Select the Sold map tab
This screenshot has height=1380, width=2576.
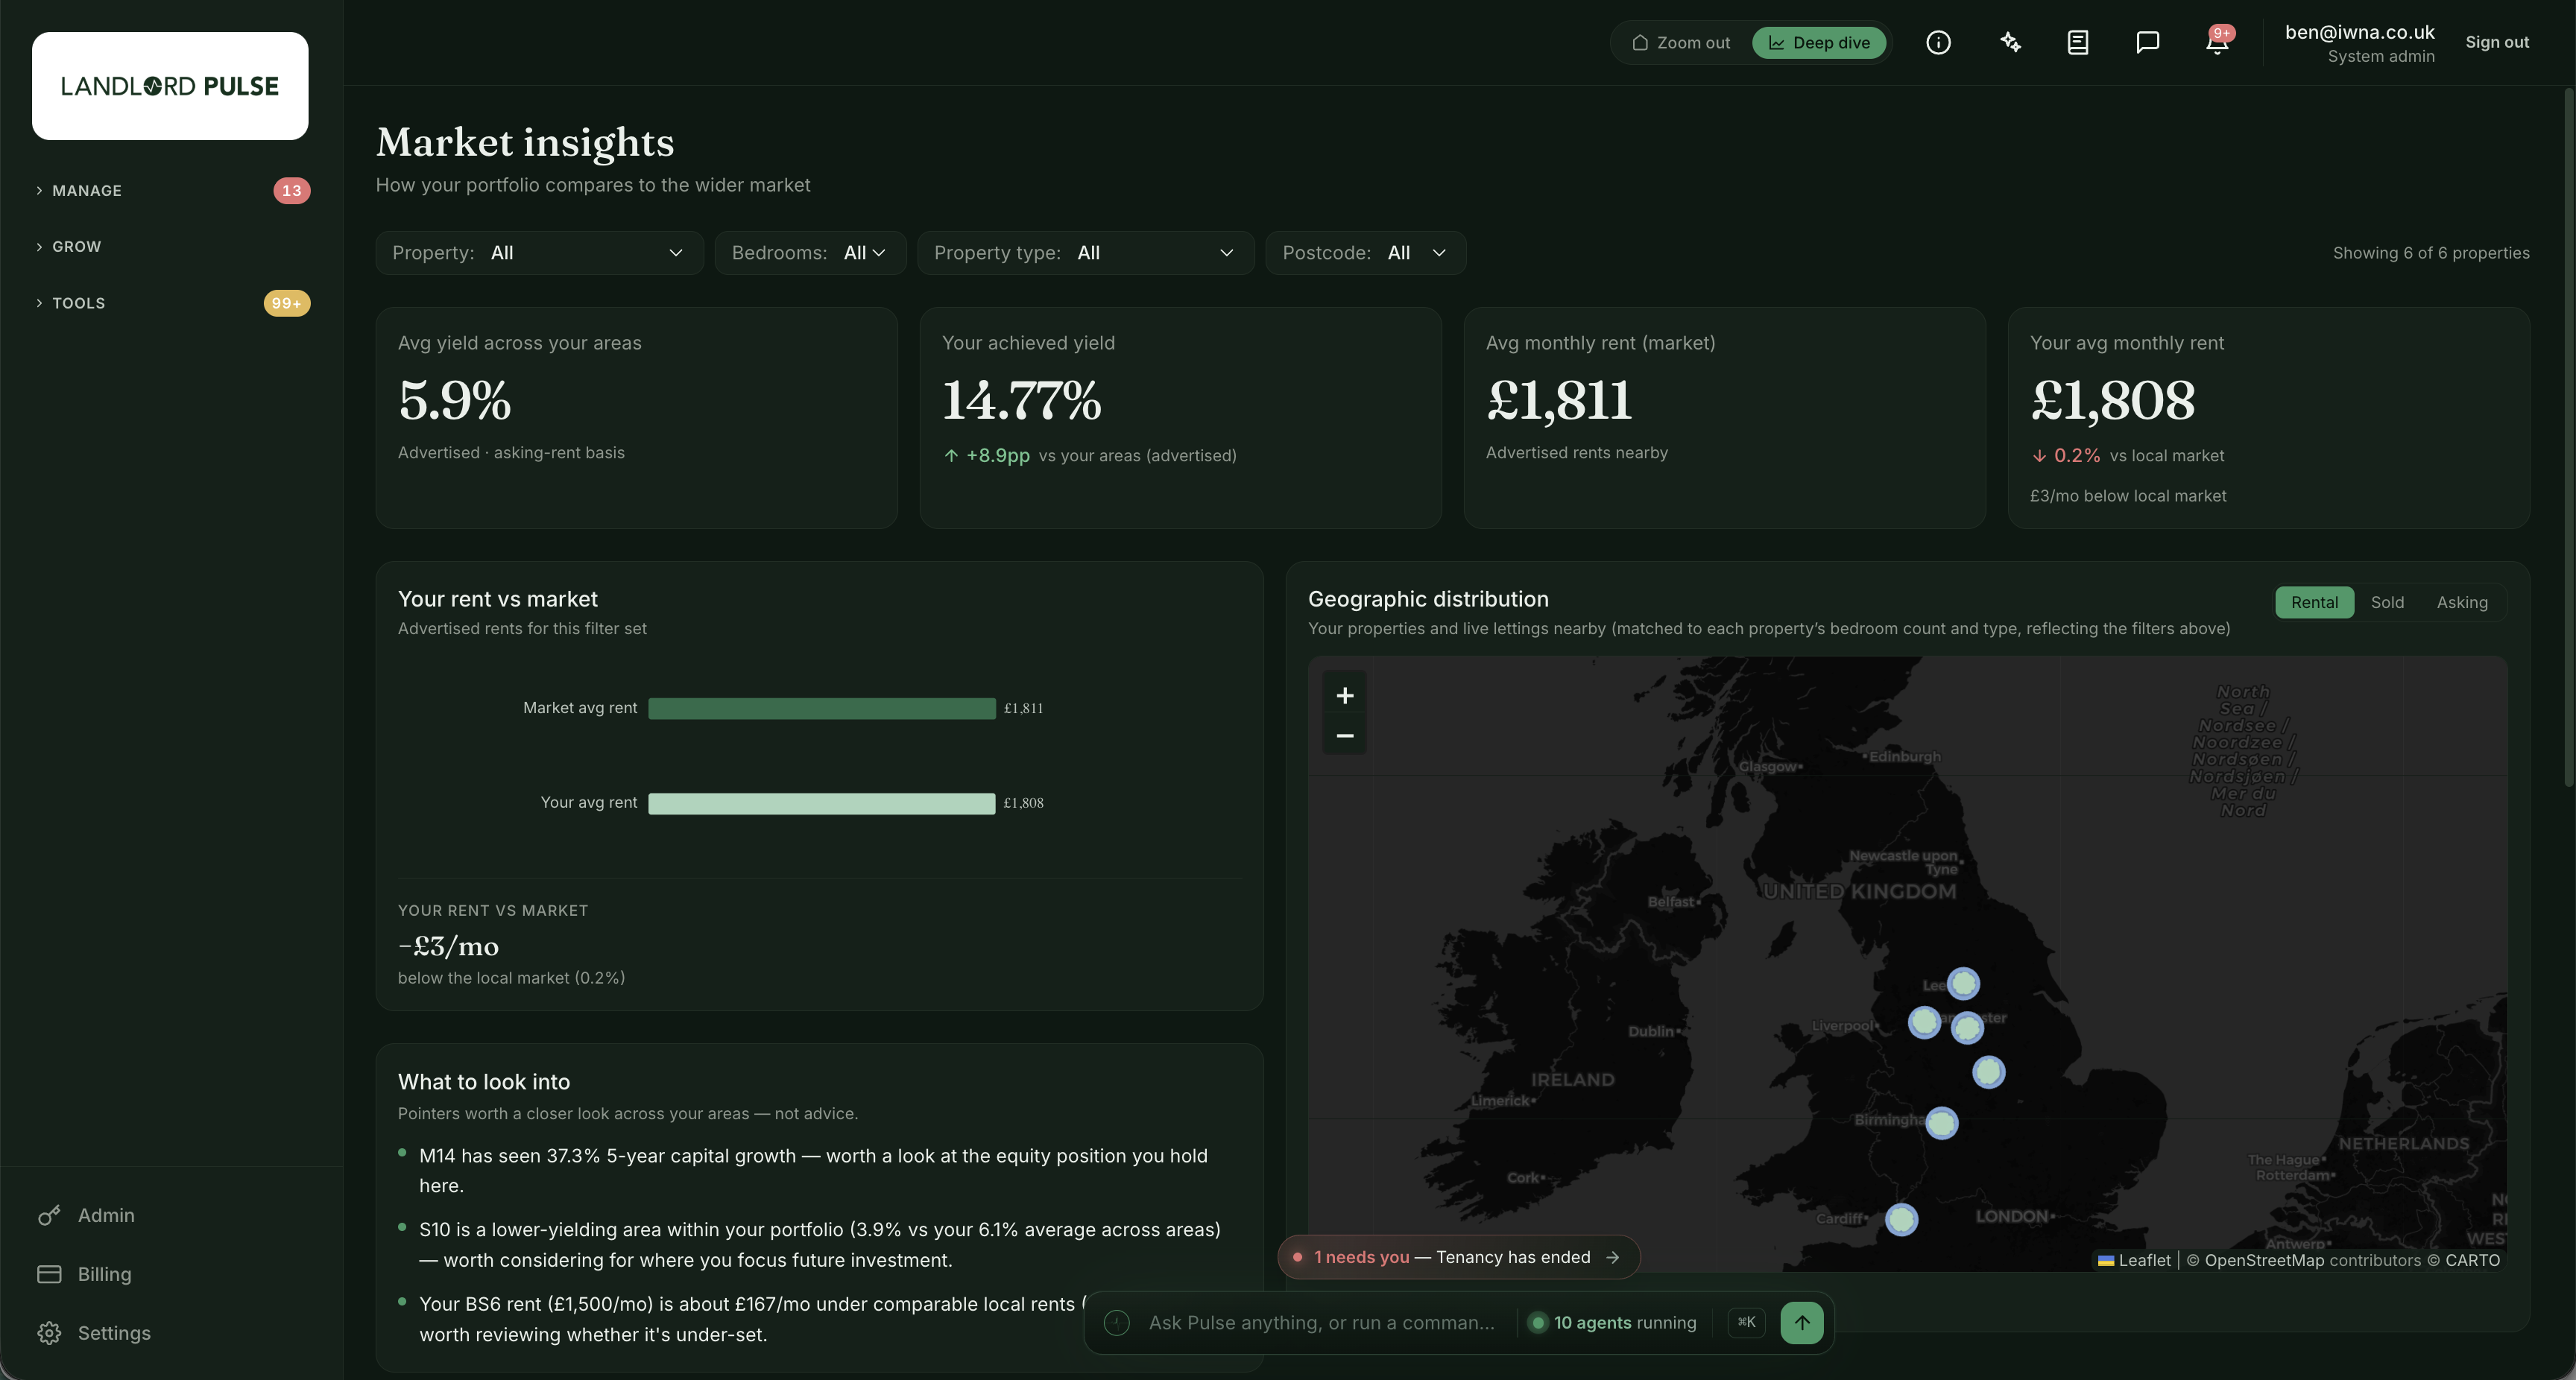coord(2387,602)
